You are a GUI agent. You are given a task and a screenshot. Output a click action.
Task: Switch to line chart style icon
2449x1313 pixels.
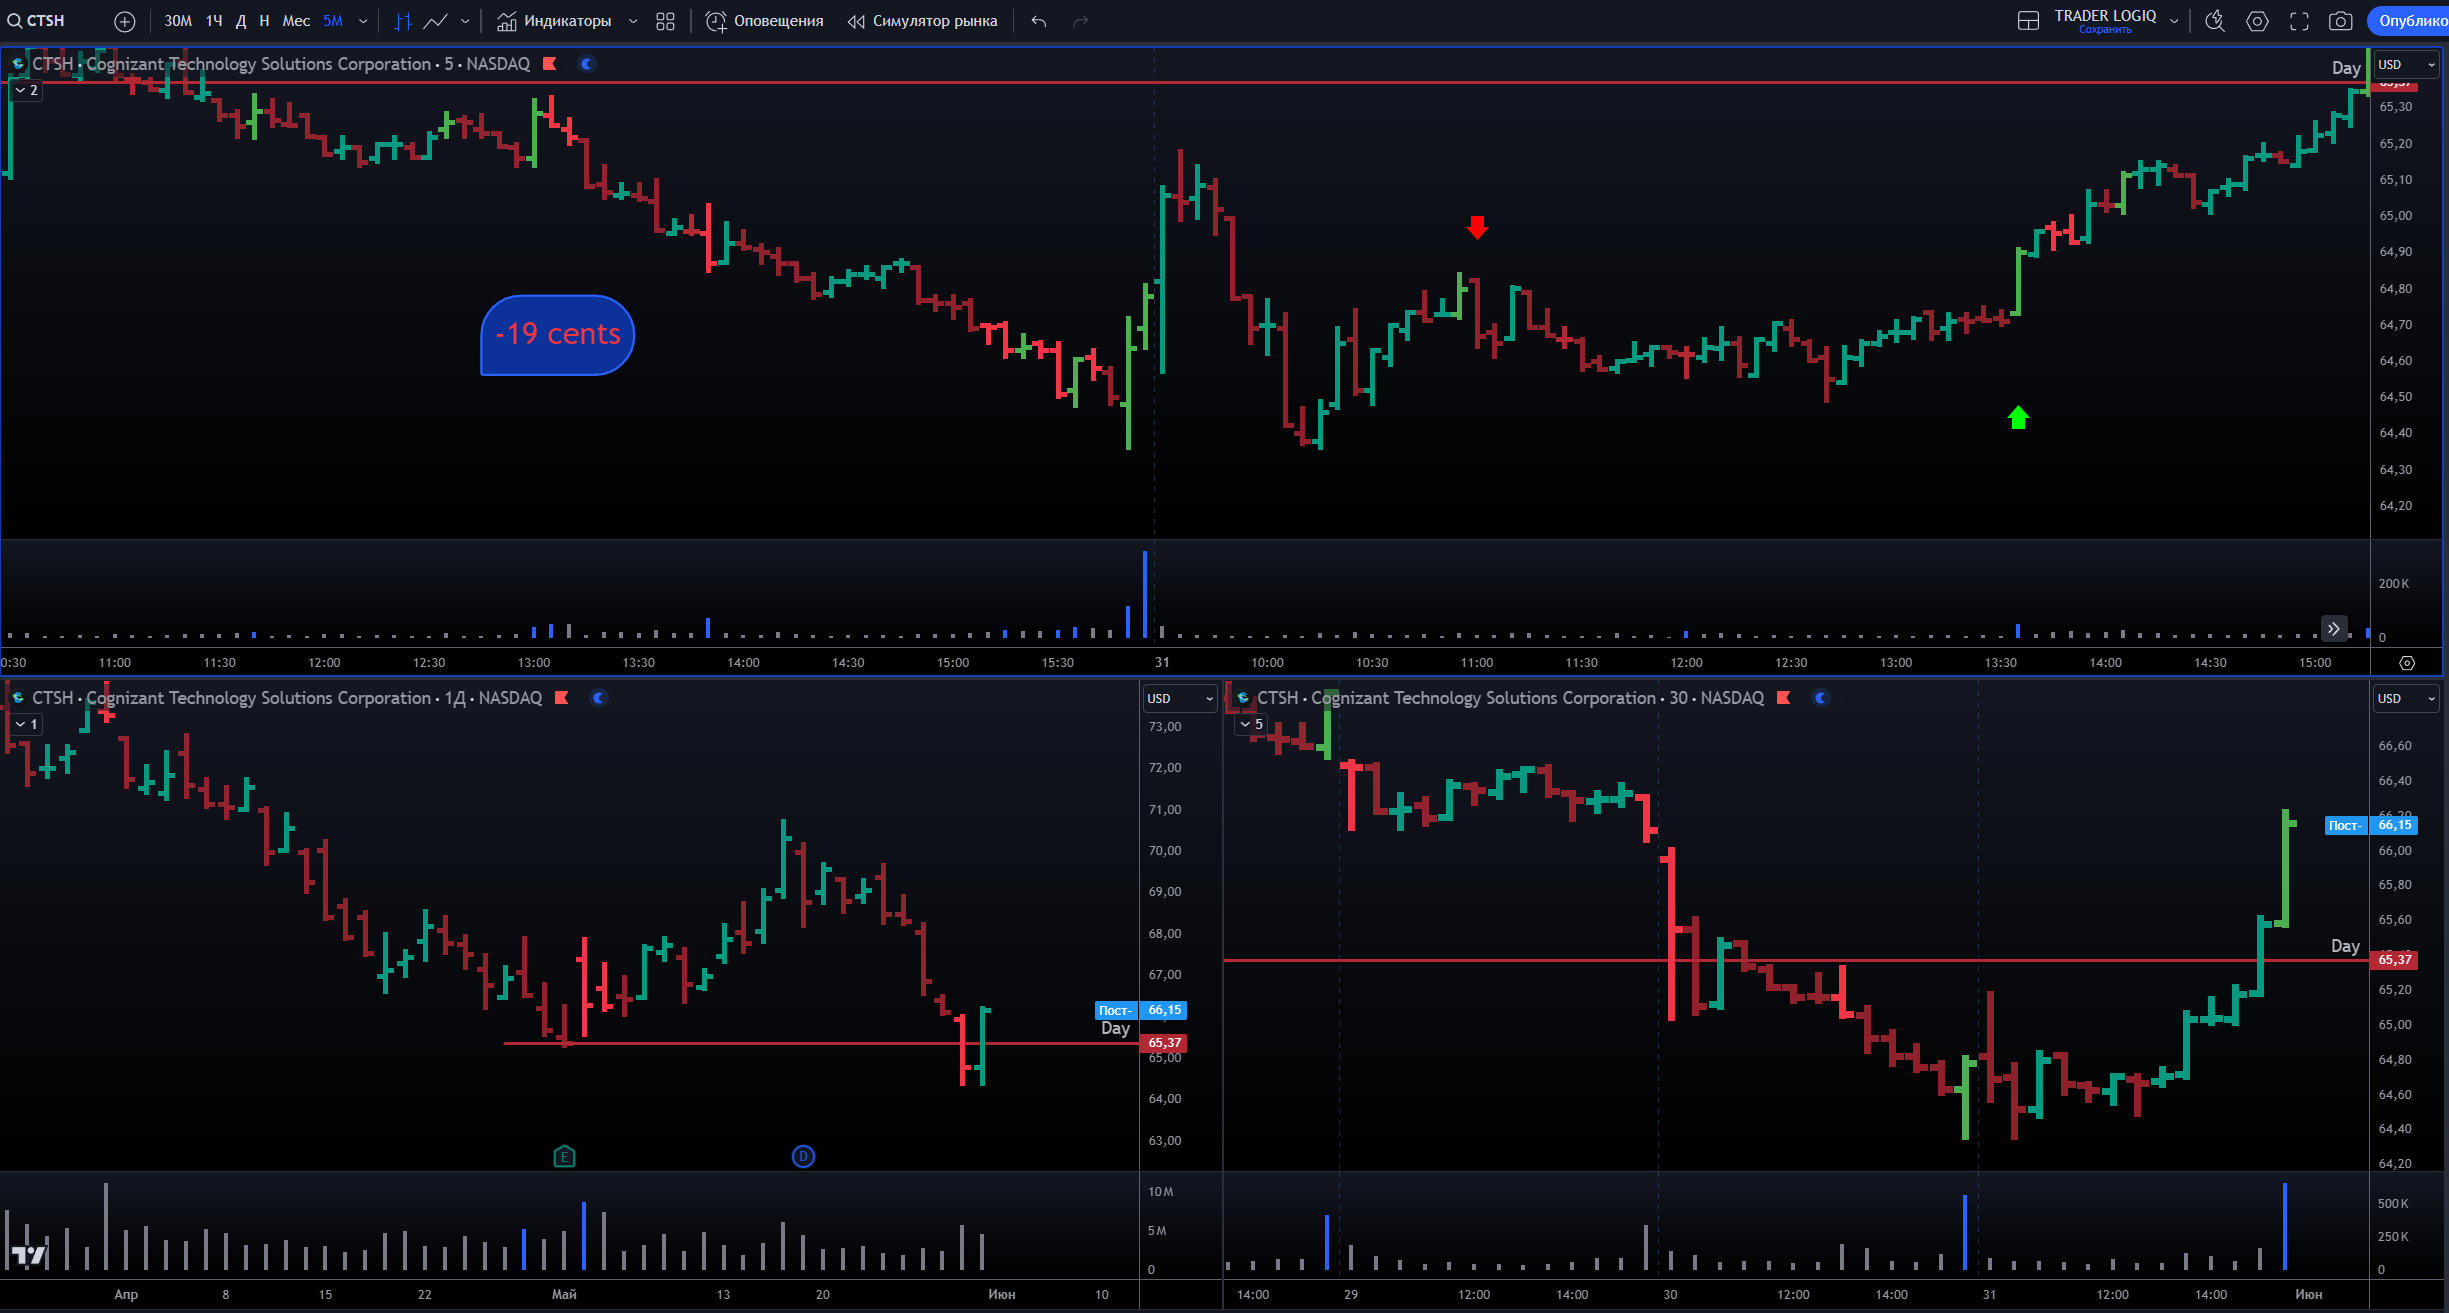coord(435,21)
